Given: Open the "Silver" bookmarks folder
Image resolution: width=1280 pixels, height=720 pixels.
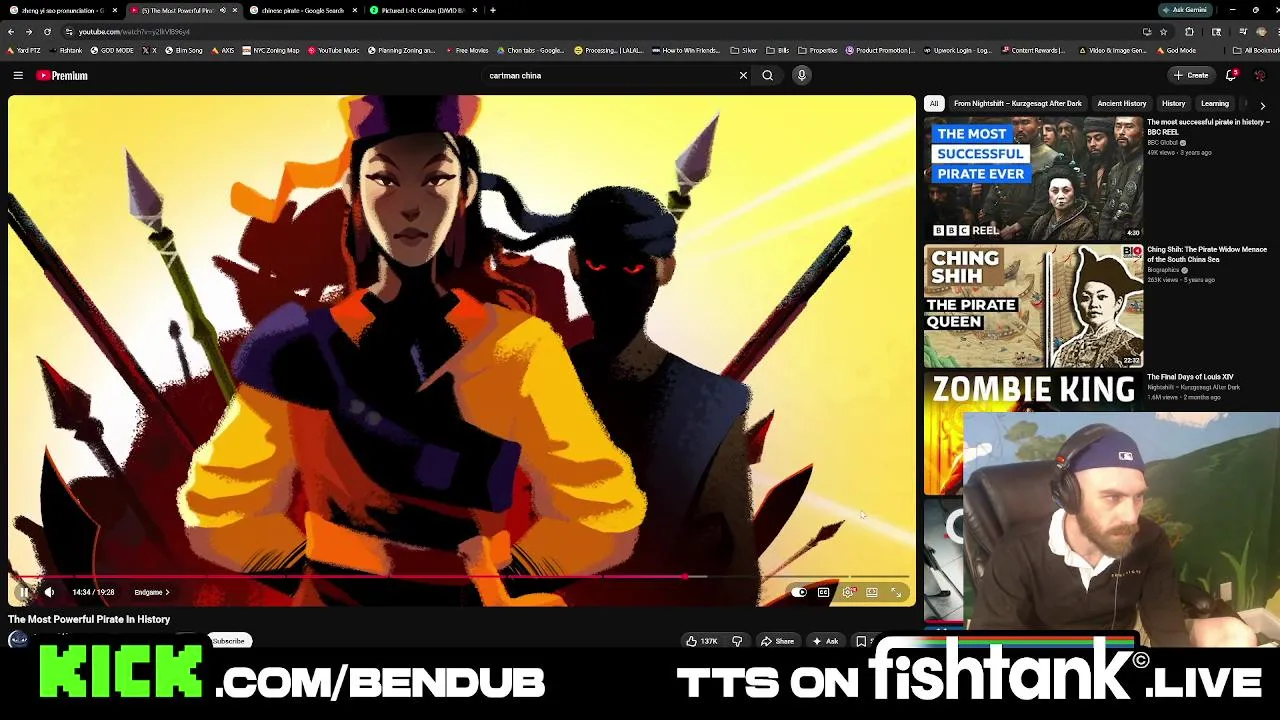Looking at the screenshot, I should click(x=744, y=50).
